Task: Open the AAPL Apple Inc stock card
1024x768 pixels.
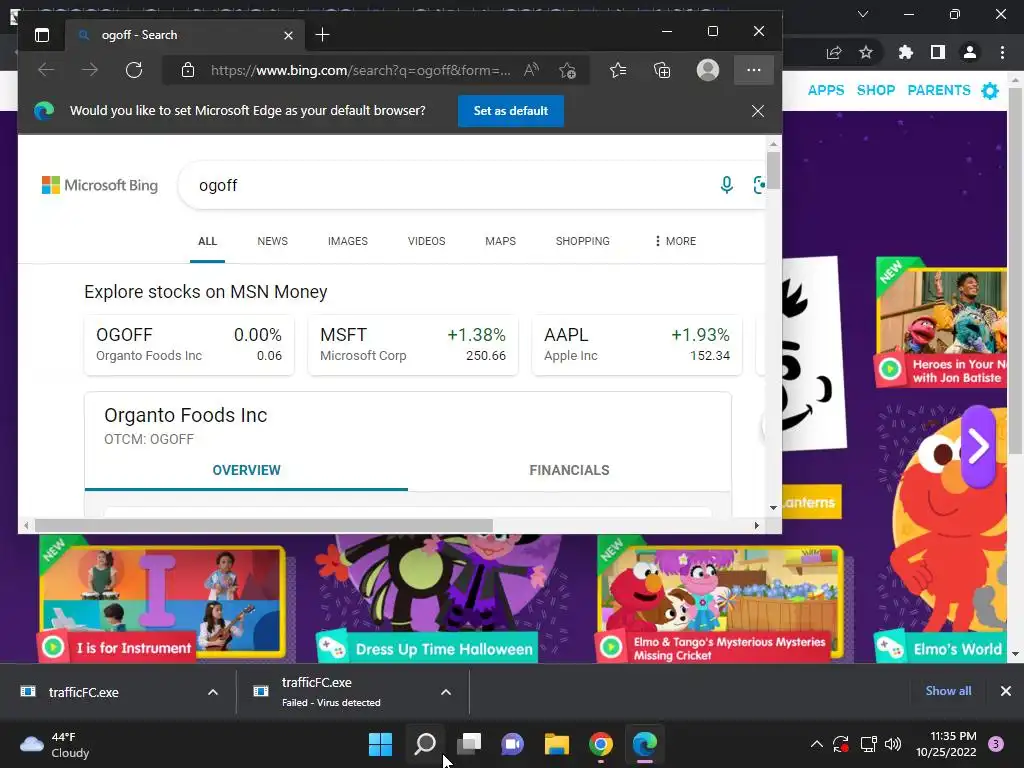Action: click(637, 345)
